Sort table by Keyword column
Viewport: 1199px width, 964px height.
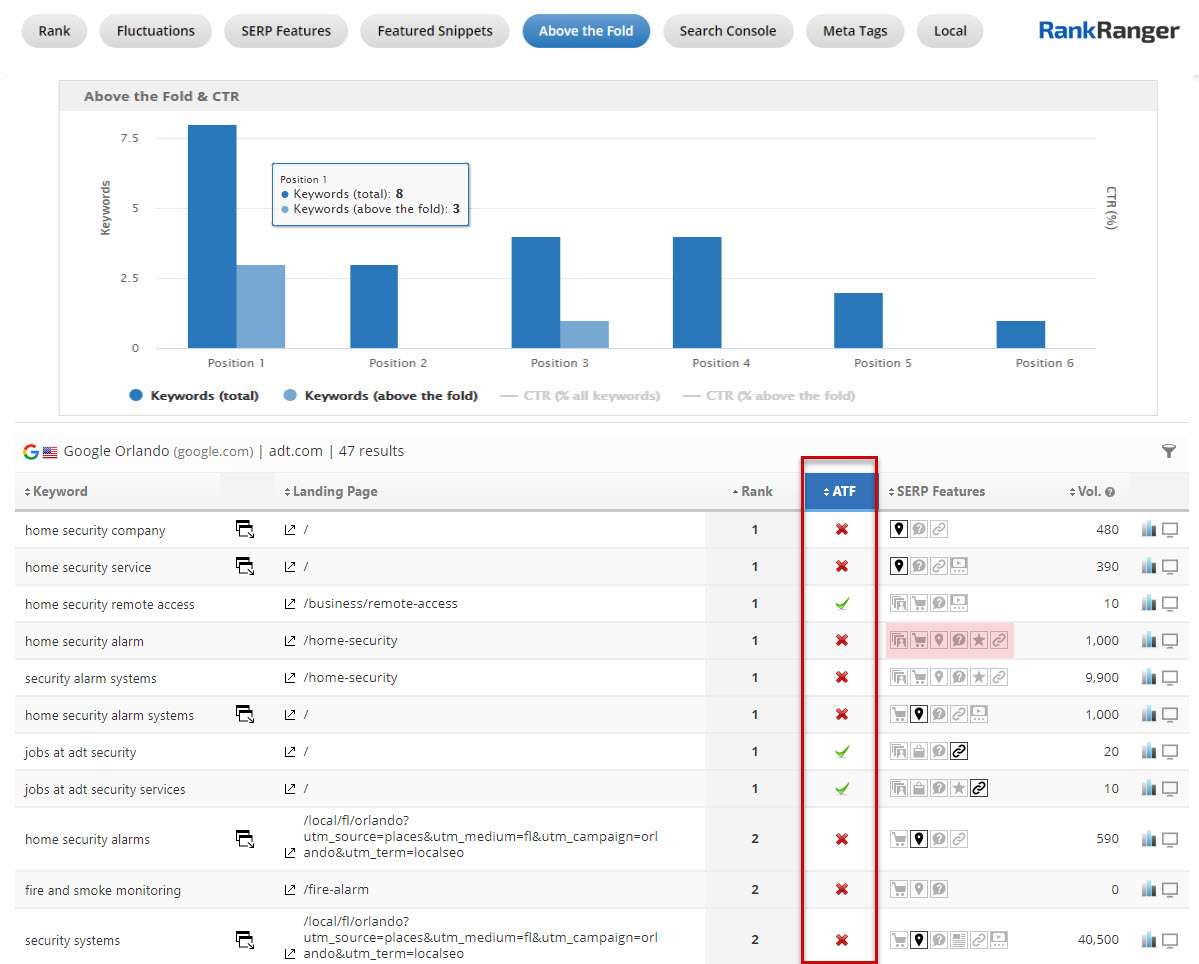tap(56, 492)
